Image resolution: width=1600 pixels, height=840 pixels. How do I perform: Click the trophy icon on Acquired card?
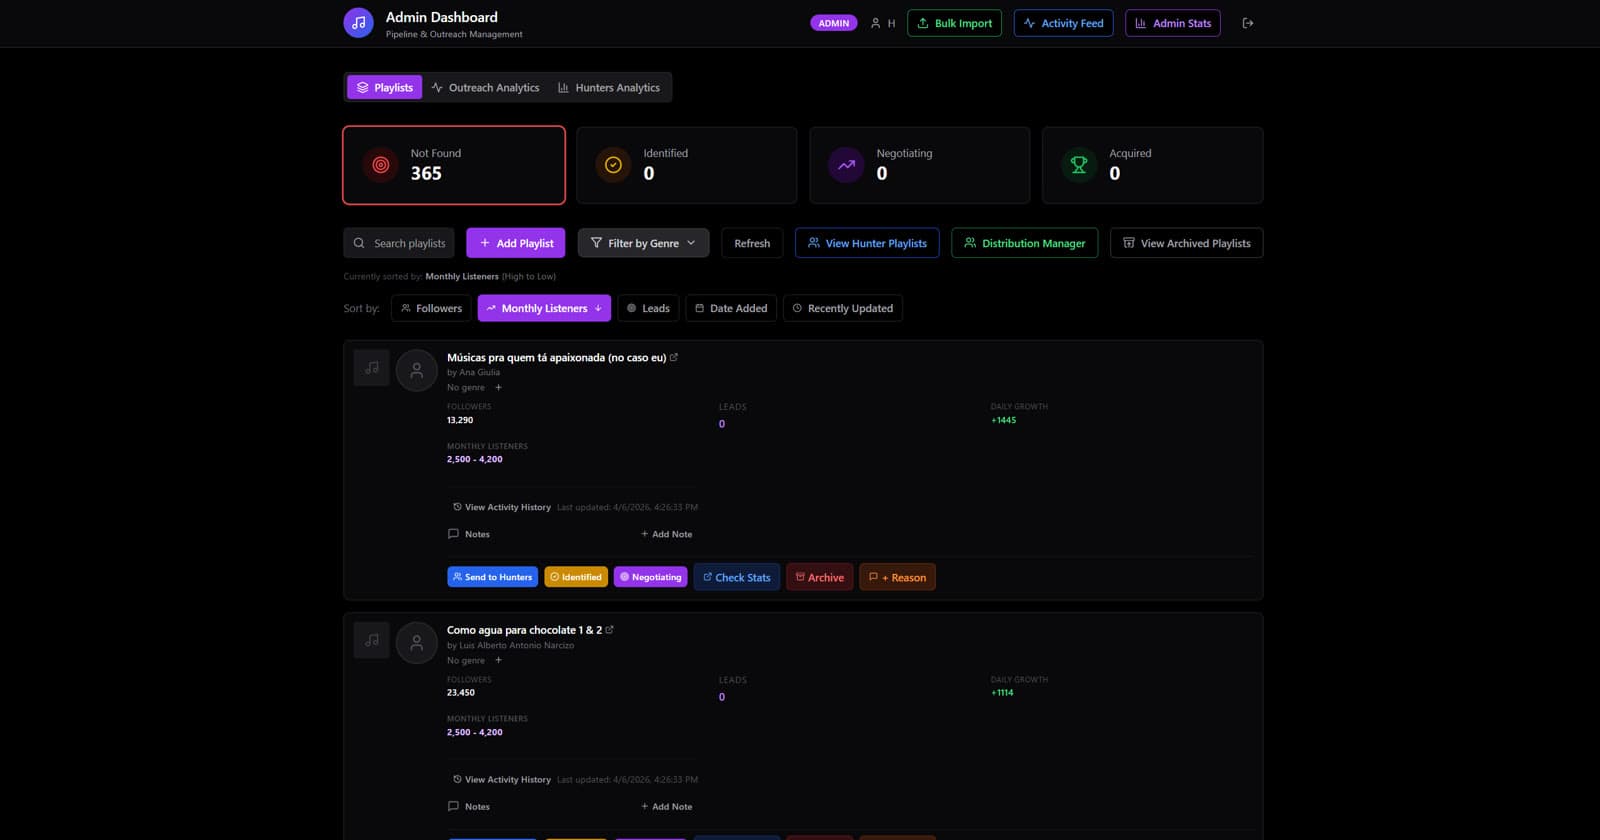pos(1079,165)
